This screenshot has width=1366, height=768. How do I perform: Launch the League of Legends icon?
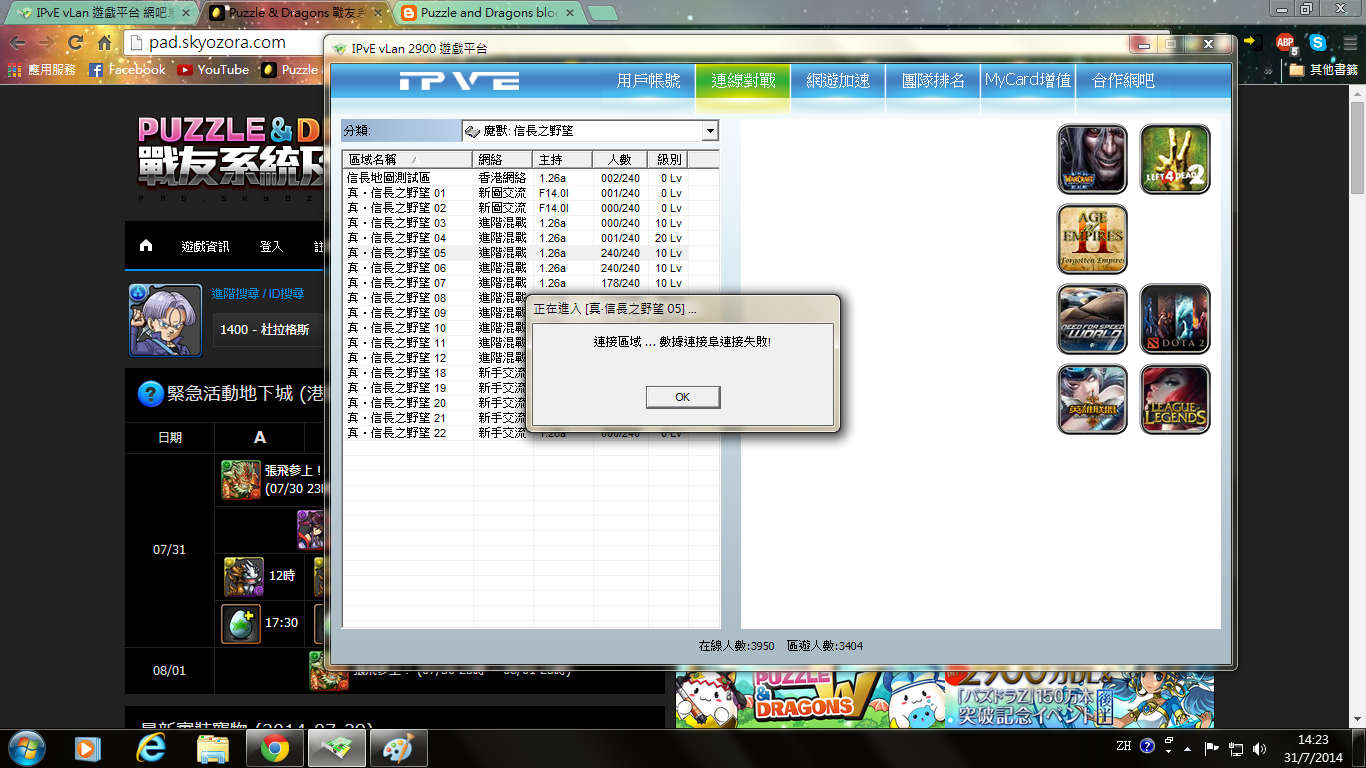(x=1175, y=399)
